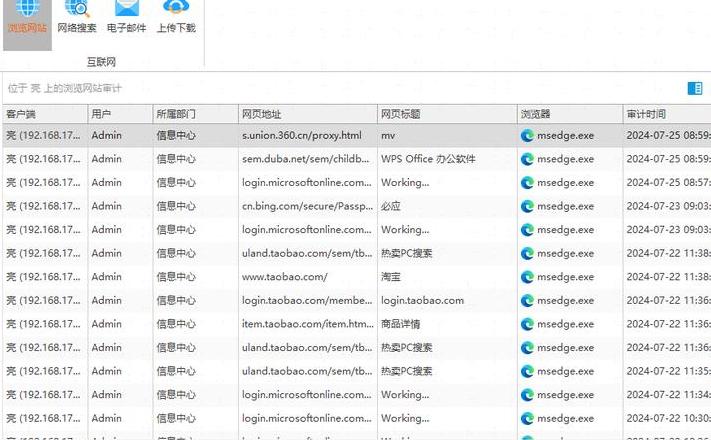
Task: Open the 电子邮件 audit icon
Action: 127,18
